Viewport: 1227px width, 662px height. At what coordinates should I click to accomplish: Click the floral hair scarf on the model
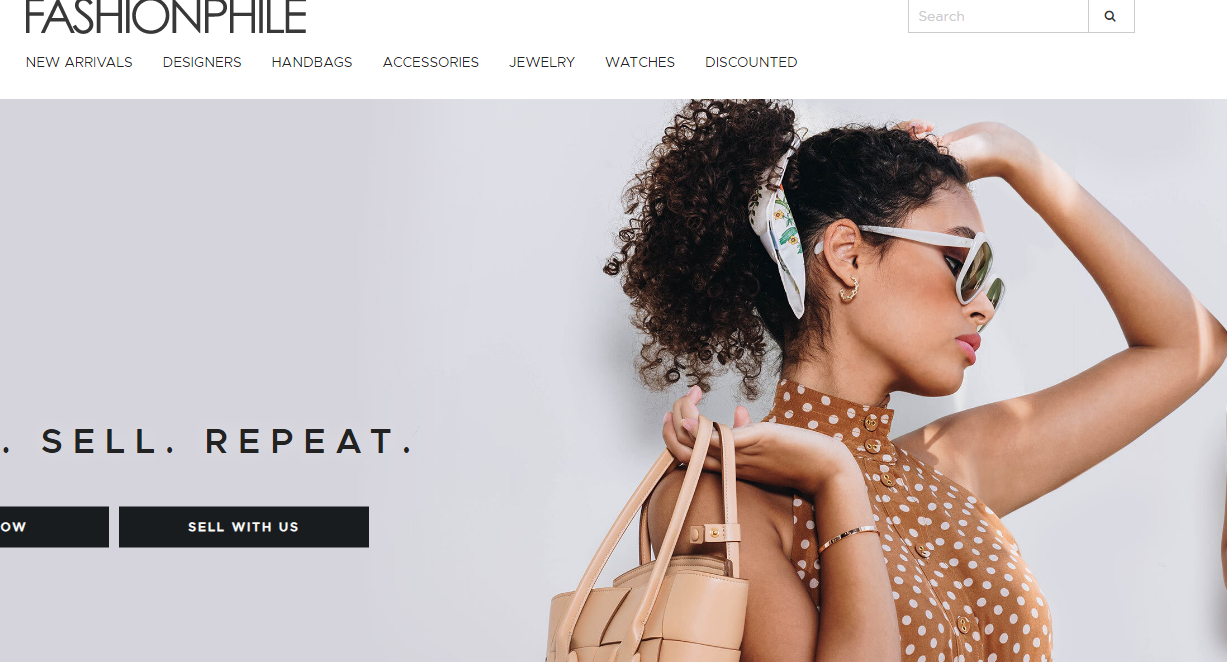tap(780, 240)
